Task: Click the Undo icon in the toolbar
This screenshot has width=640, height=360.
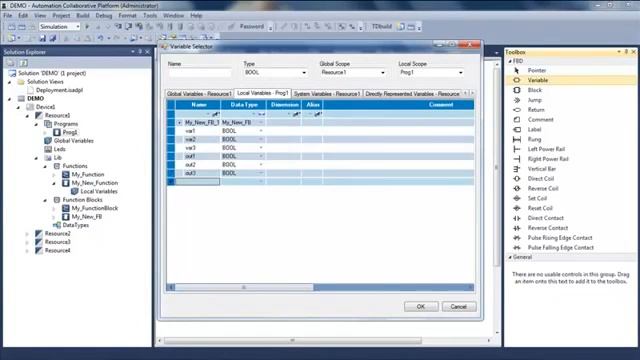Action: (100, 38)
